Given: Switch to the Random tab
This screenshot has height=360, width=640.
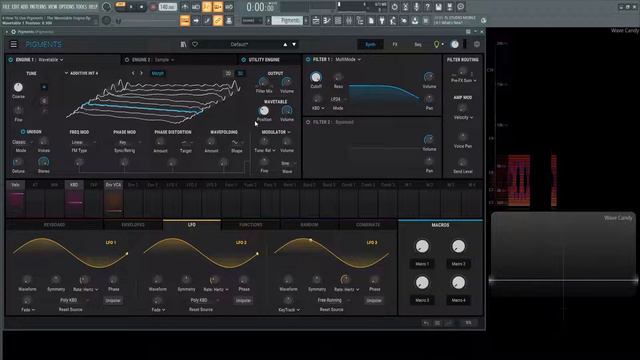Looking at the screenshot, I should (309, 225).
